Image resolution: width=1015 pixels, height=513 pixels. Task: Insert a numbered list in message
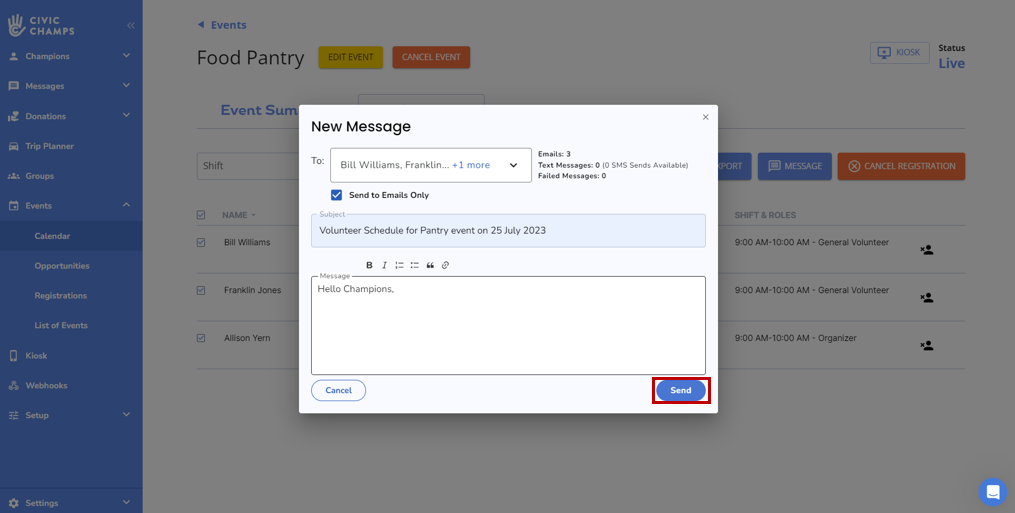point(399,265)
